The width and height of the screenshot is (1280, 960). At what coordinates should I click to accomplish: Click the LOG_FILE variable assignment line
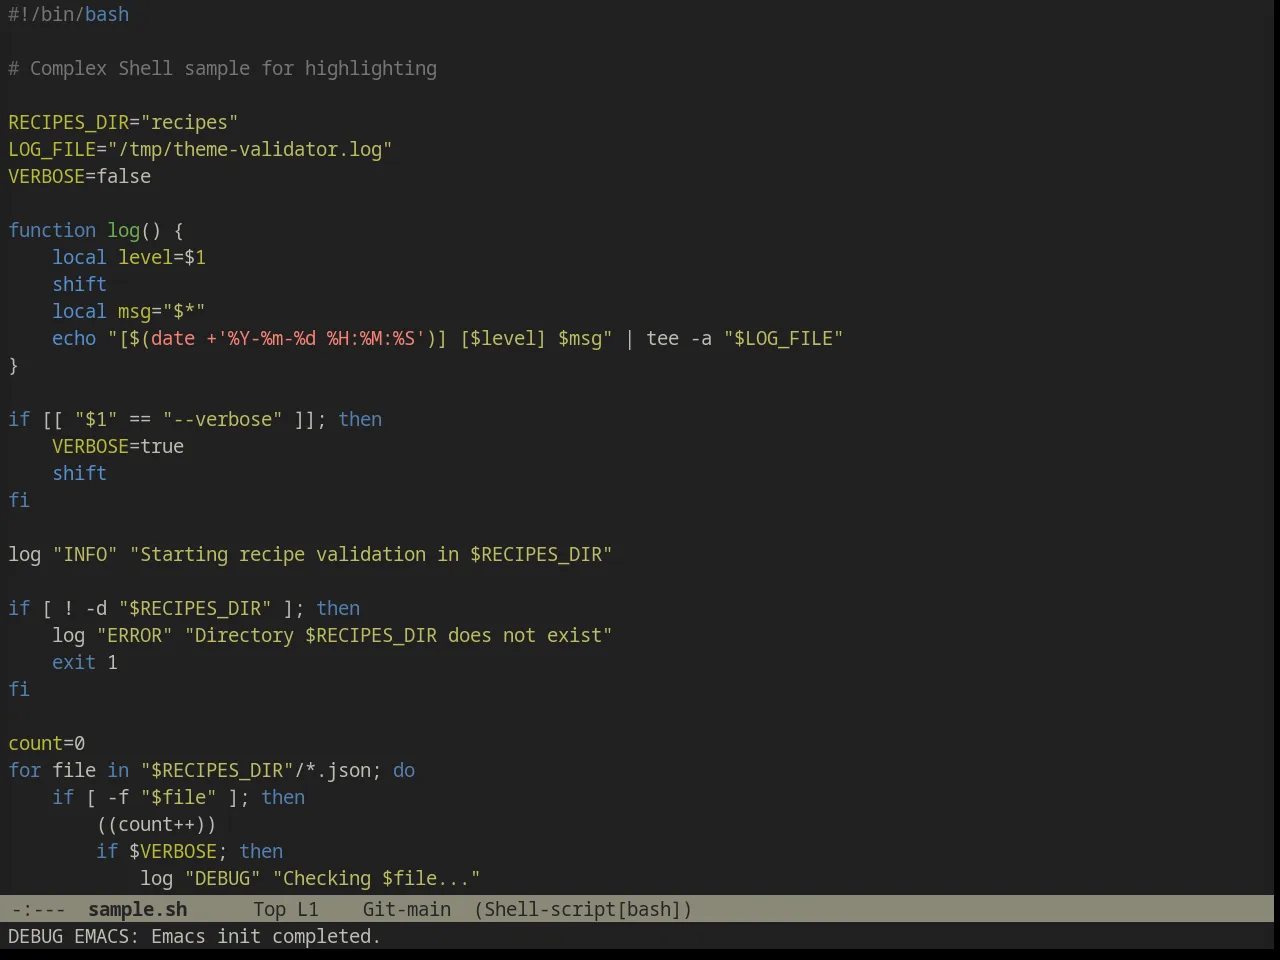click(x=200, y=149)
